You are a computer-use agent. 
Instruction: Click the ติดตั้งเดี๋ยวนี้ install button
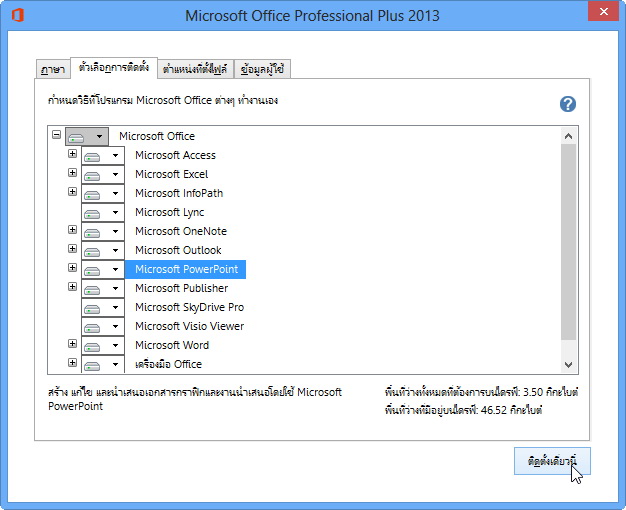tap(552, 461)
